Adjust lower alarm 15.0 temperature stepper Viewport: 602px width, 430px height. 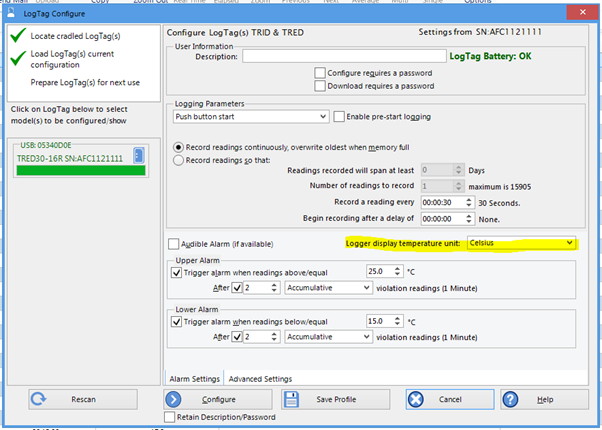point(397,321)
